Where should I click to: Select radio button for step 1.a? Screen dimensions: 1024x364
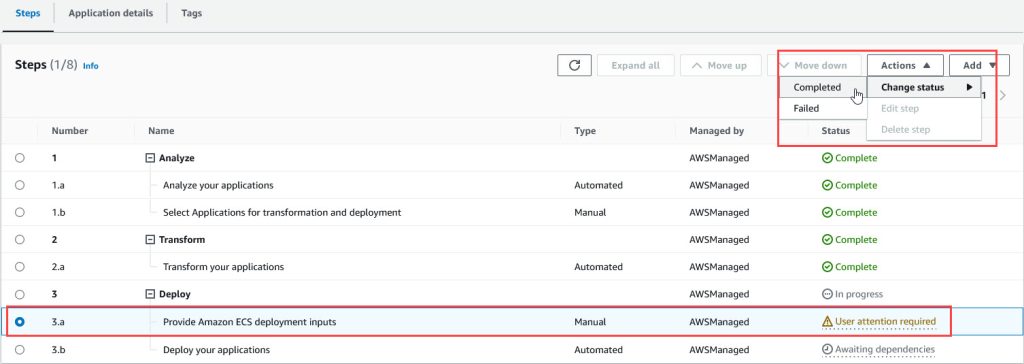point(20,185)
